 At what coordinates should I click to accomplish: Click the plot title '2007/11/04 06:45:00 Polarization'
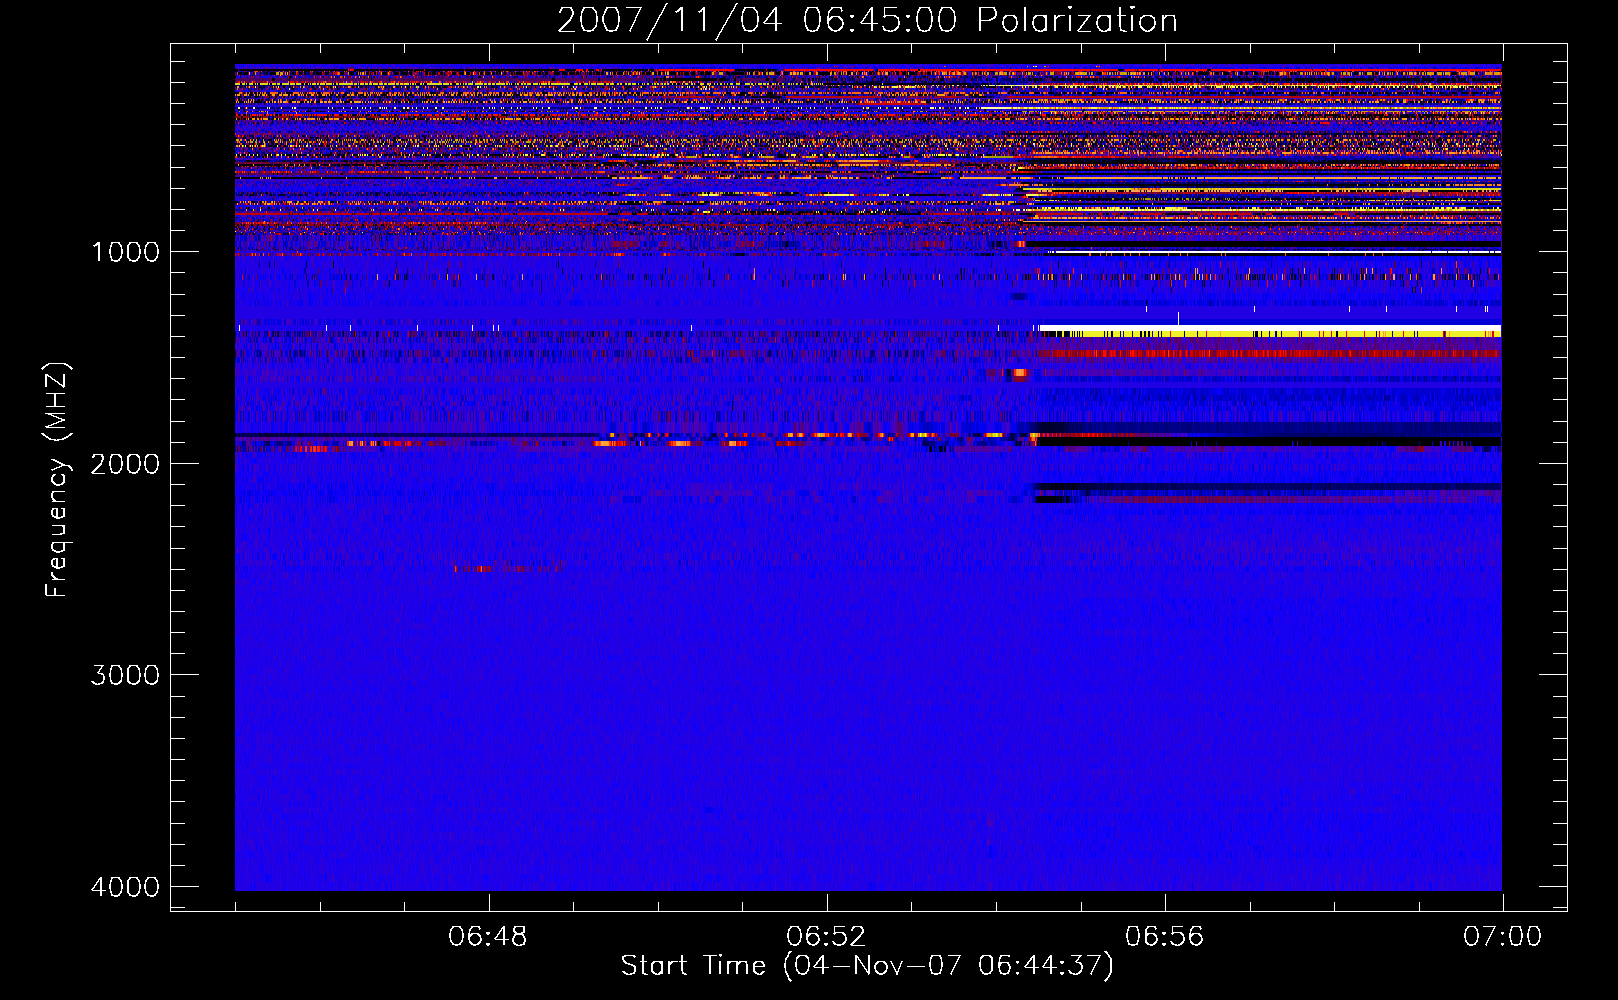pos(867,20)
